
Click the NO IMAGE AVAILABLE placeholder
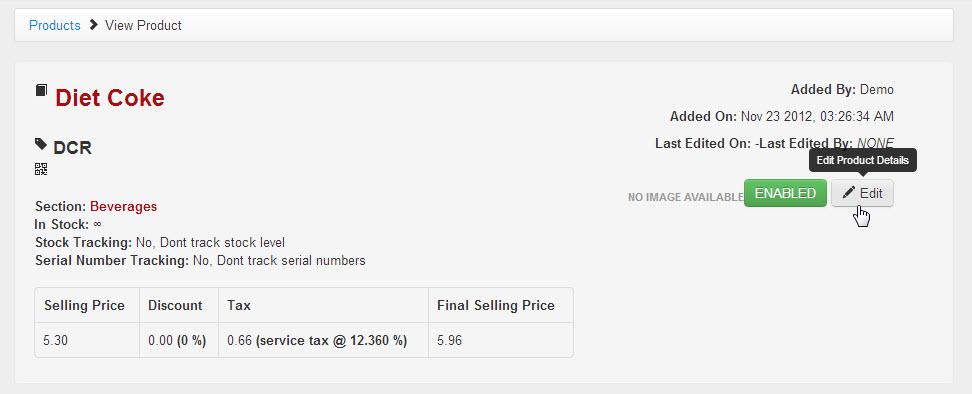686,198
